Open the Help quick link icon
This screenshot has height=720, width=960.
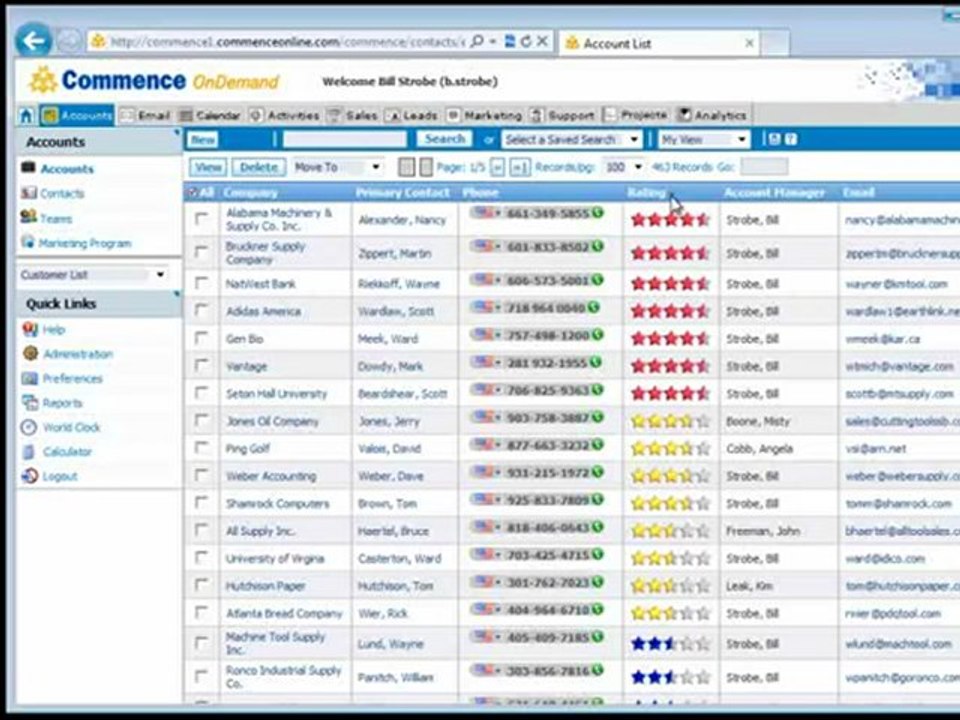pos(30,329)
